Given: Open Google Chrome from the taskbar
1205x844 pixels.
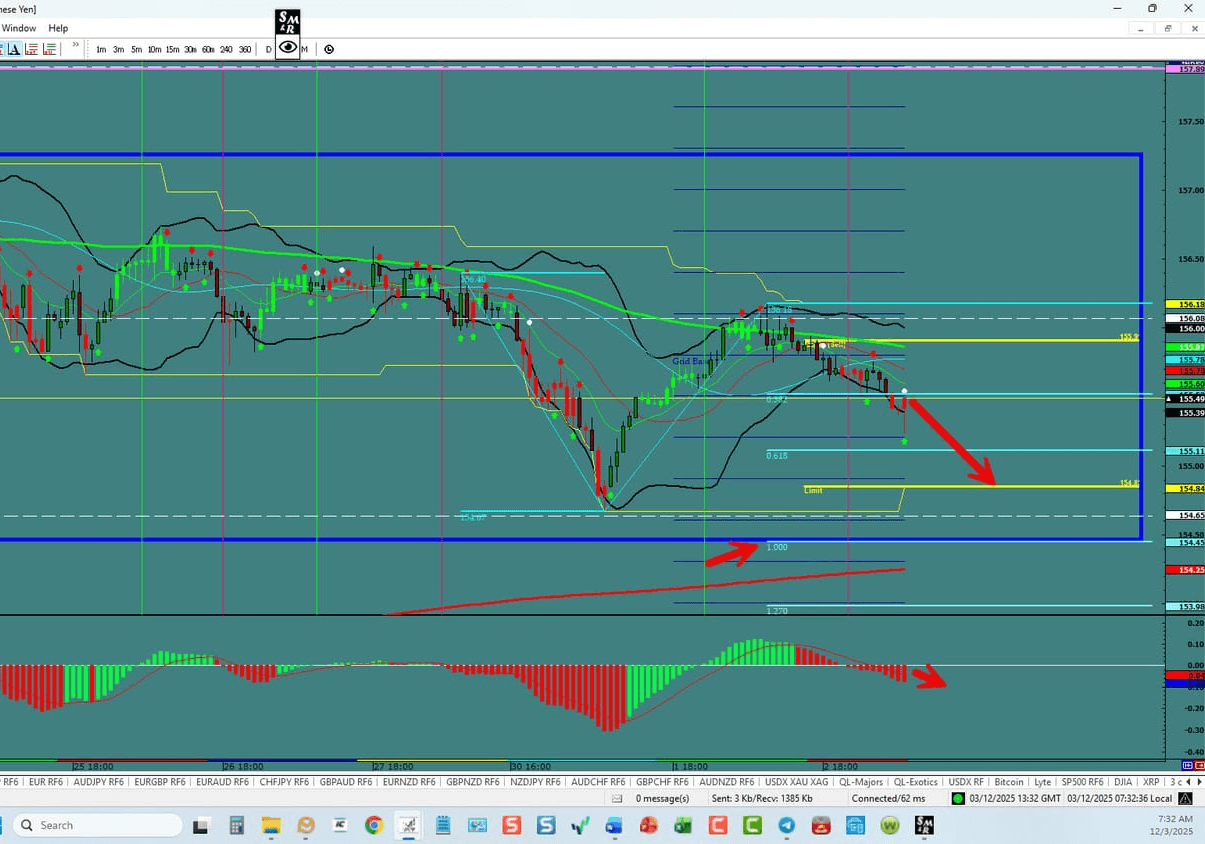Looking at the screenshot, I should click(374, 826).
